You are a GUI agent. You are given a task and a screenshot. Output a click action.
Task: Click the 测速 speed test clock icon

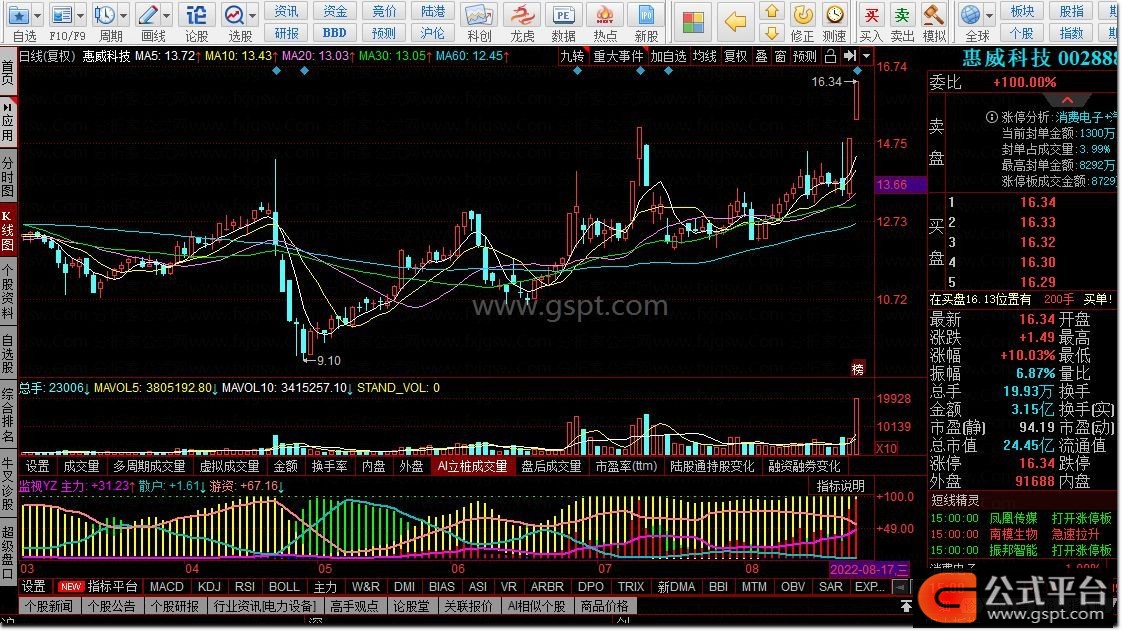[x=834, y=15]
